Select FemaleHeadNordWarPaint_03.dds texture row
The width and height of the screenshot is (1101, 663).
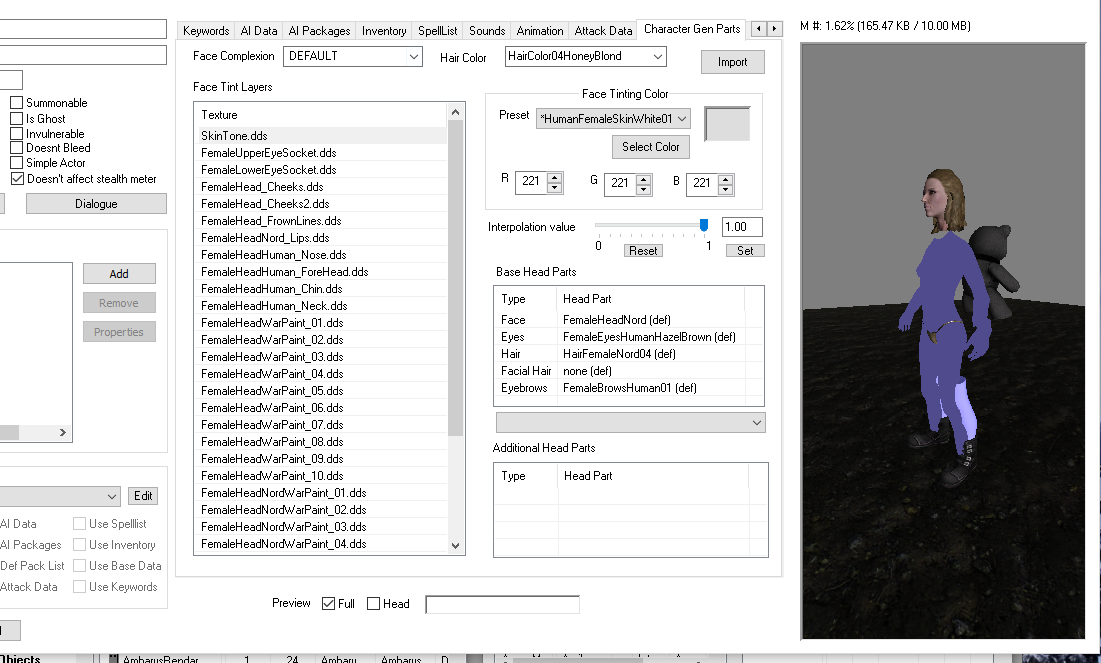click(x=322, y=527)
